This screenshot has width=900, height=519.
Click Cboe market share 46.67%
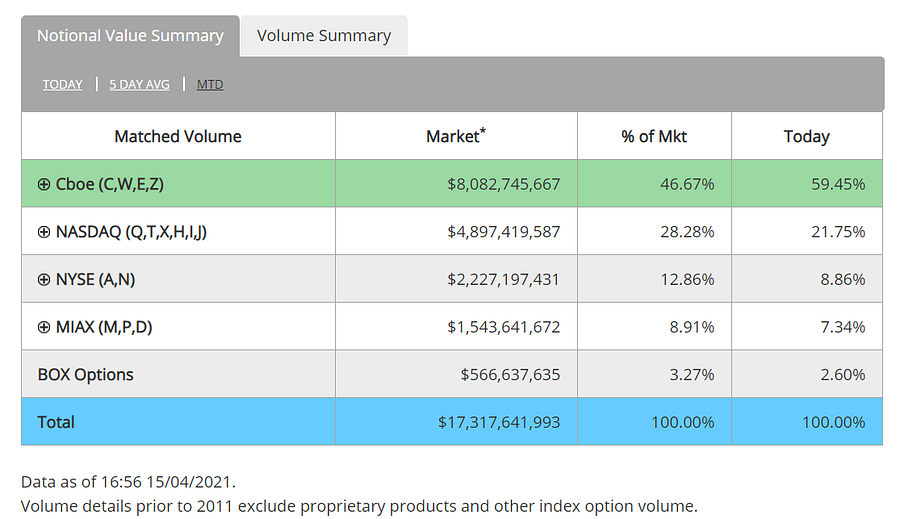point(687,184)
